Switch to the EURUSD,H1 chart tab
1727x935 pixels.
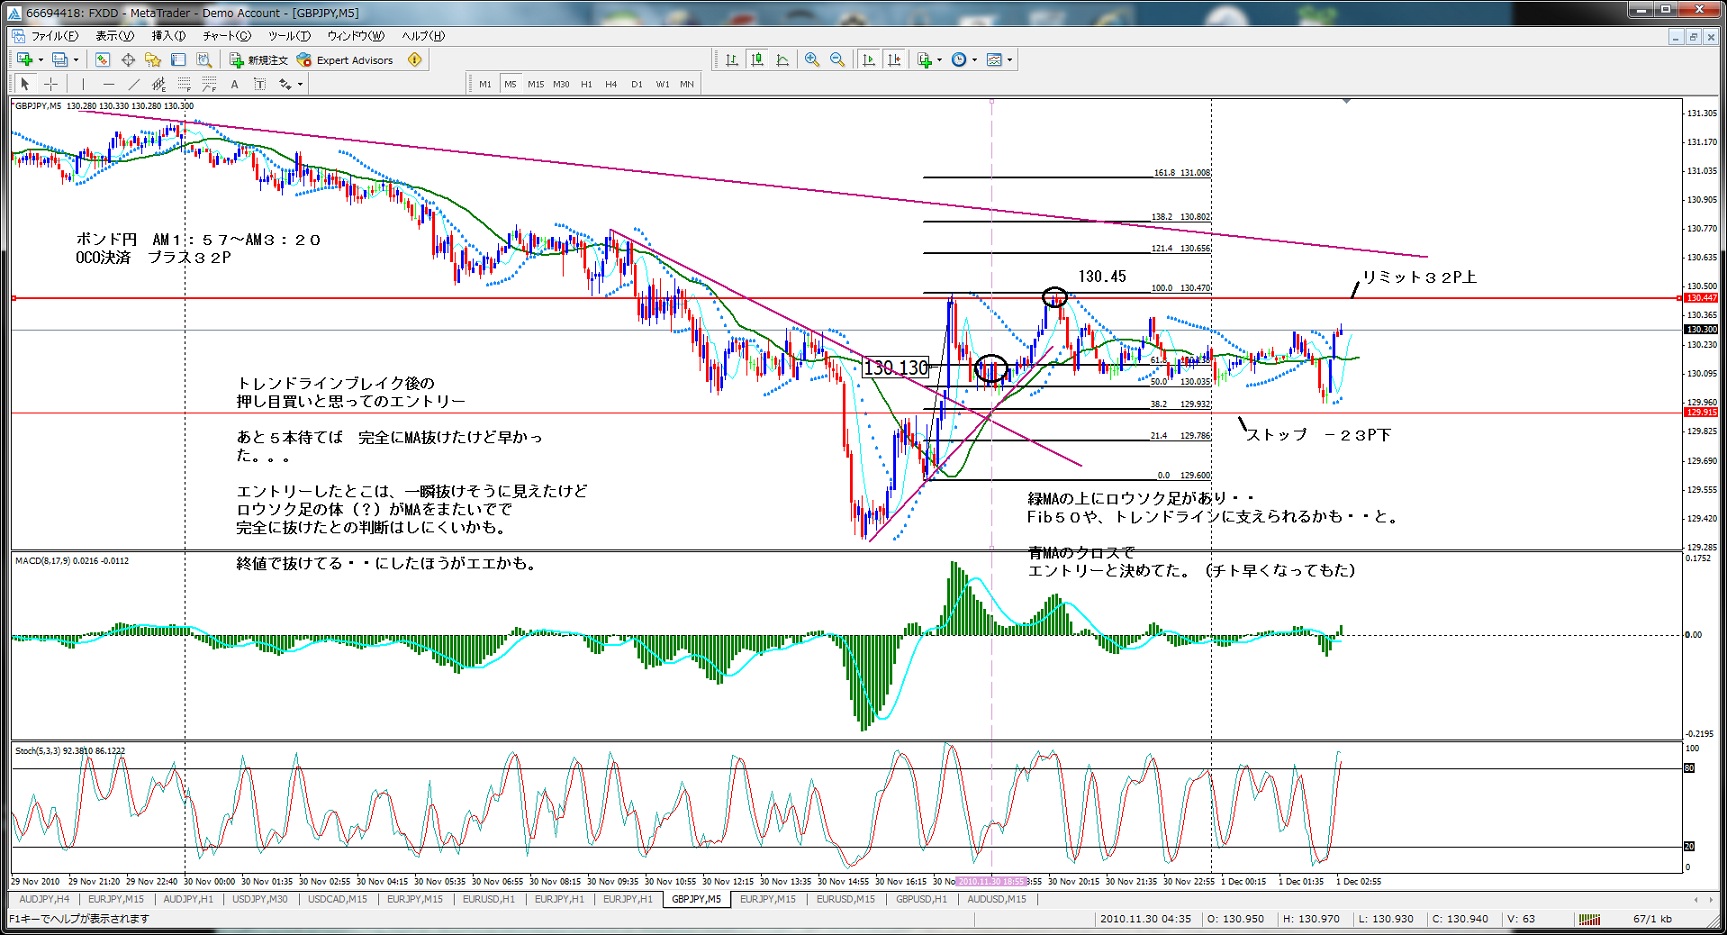pyautogui.click(x=488, y=899)
